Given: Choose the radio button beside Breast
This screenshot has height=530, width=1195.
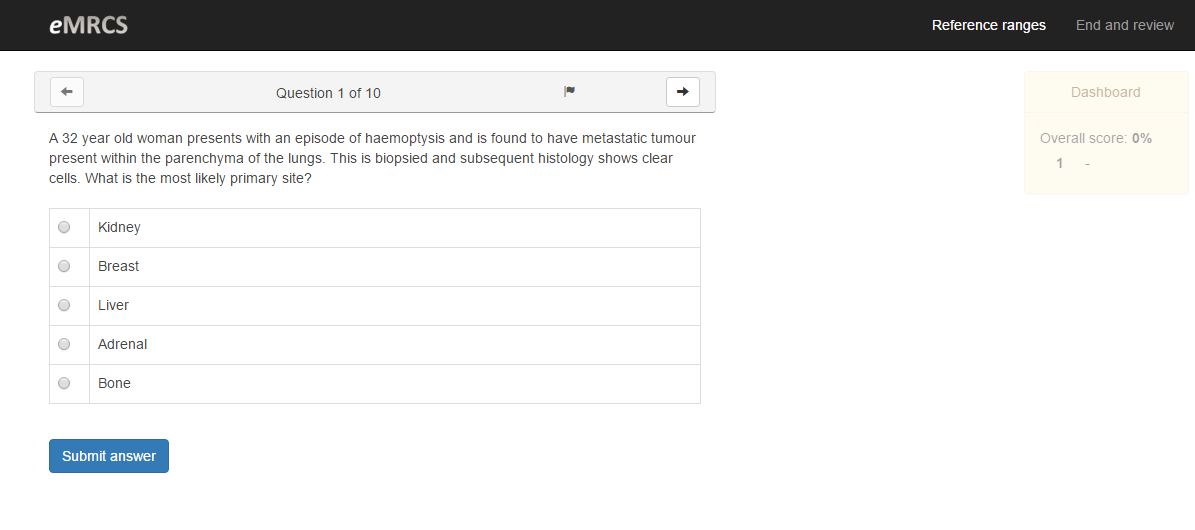Looking at the screenshot, I should click(x=65, y=267).
